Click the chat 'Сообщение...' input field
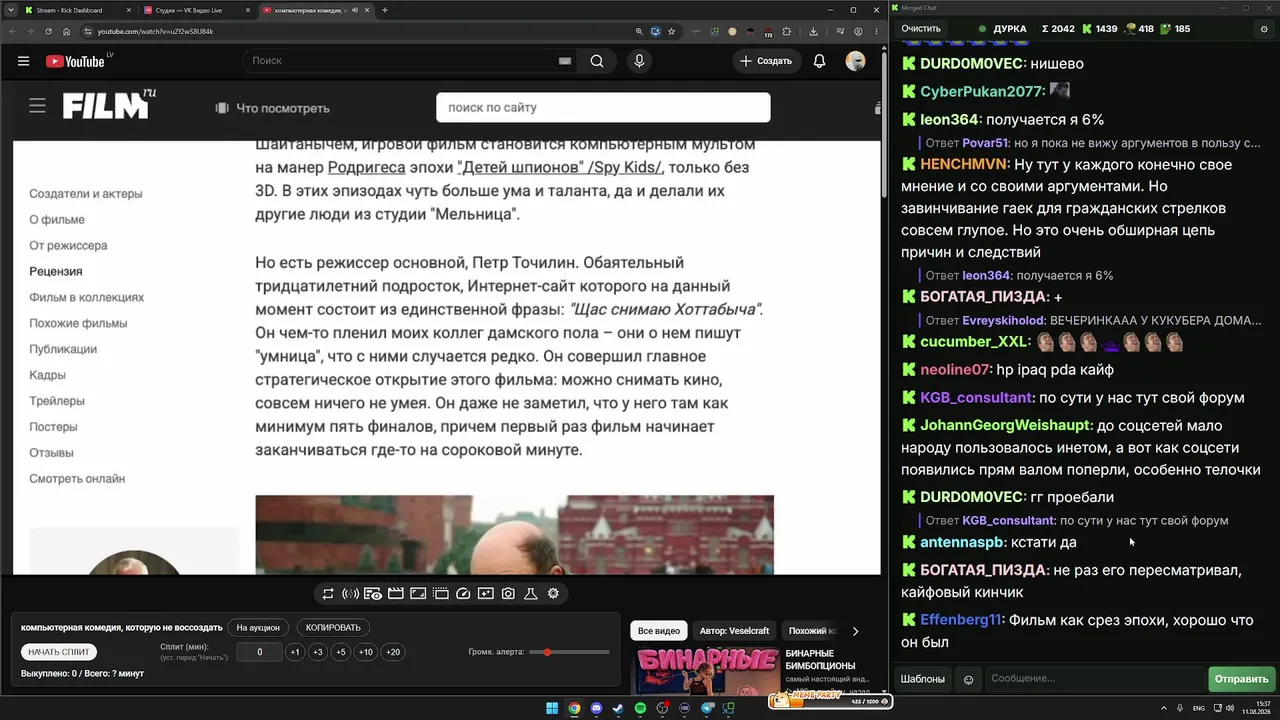This screenshot has width=1280, height=720. tap(1094, 679)
